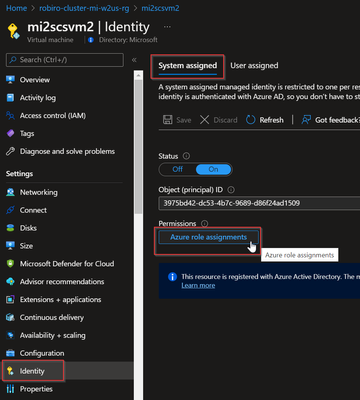Open Access control (IAM) icon
The width and height of the screenshot is (360, 400).
click(10, 116)
